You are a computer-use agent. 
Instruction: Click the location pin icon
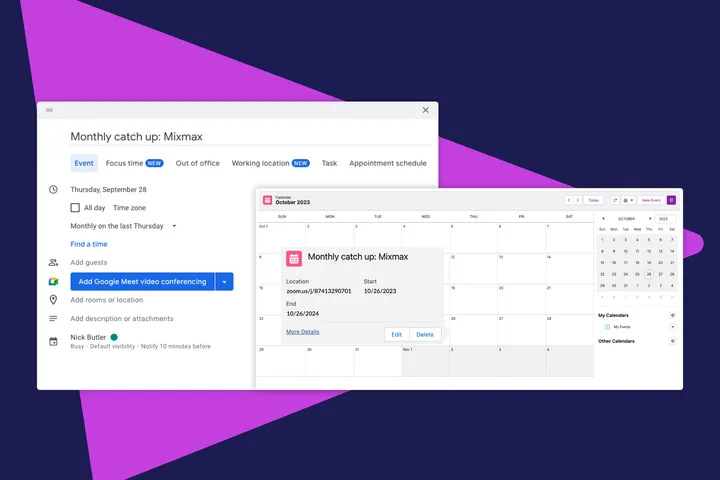(x=53, y=300)
